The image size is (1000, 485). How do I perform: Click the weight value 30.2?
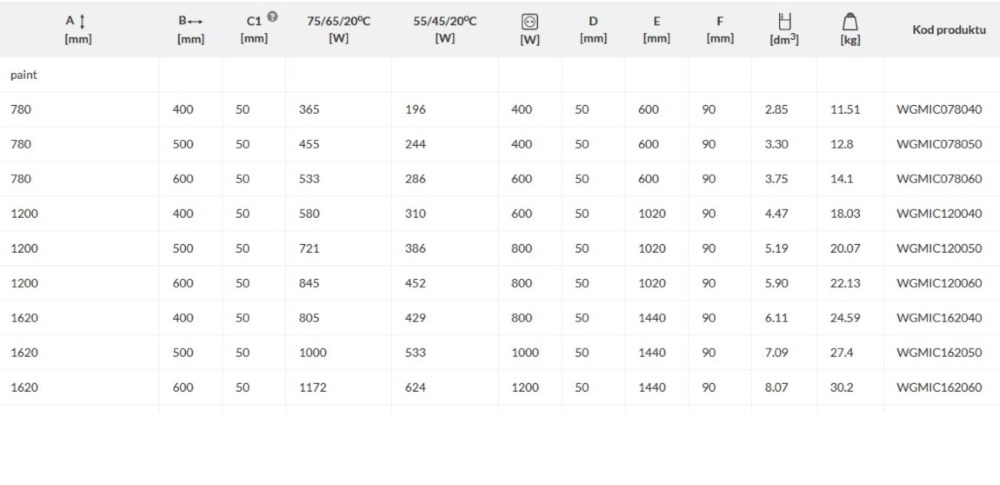[842, 387]
